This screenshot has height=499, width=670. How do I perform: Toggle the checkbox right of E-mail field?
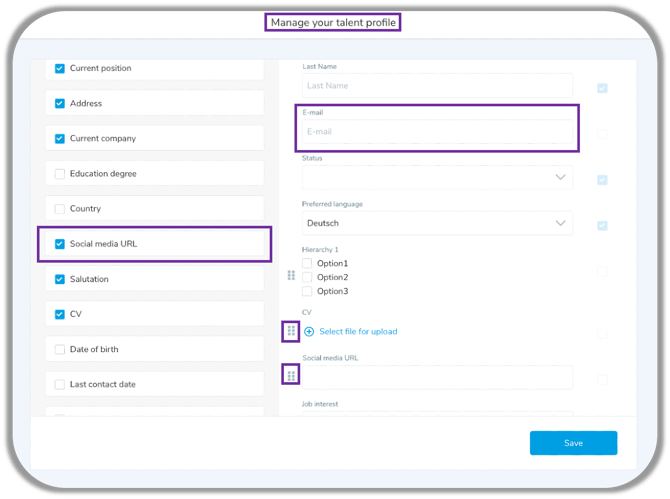pos(602,133)
